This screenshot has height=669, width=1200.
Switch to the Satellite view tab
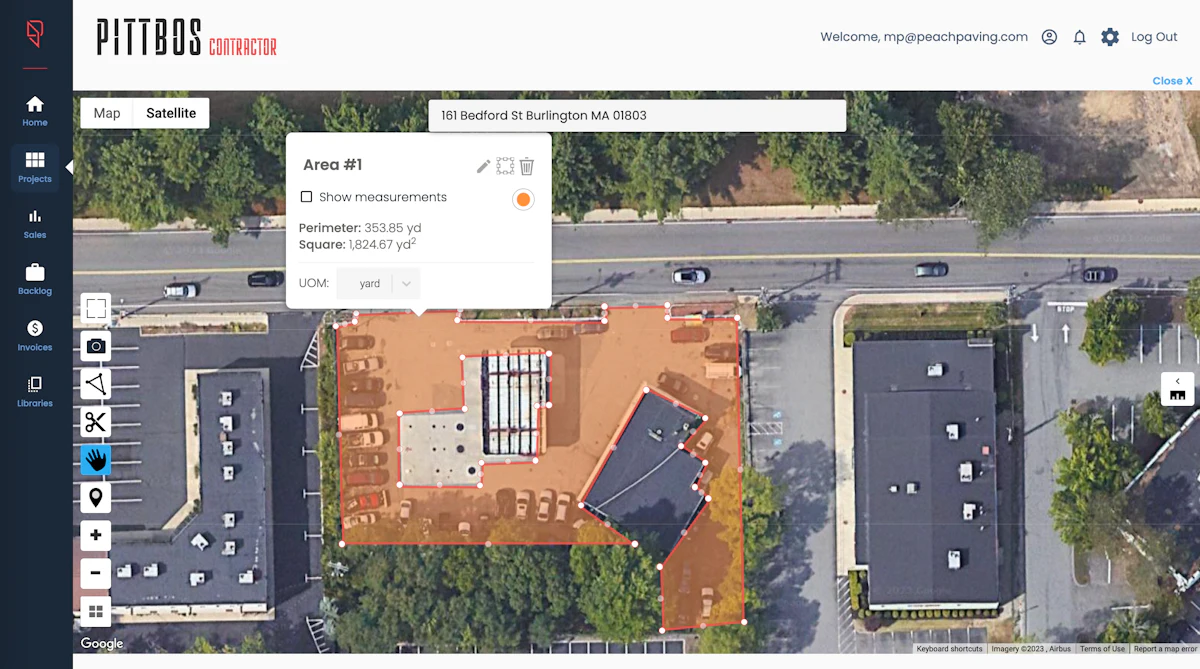point(171,113)
